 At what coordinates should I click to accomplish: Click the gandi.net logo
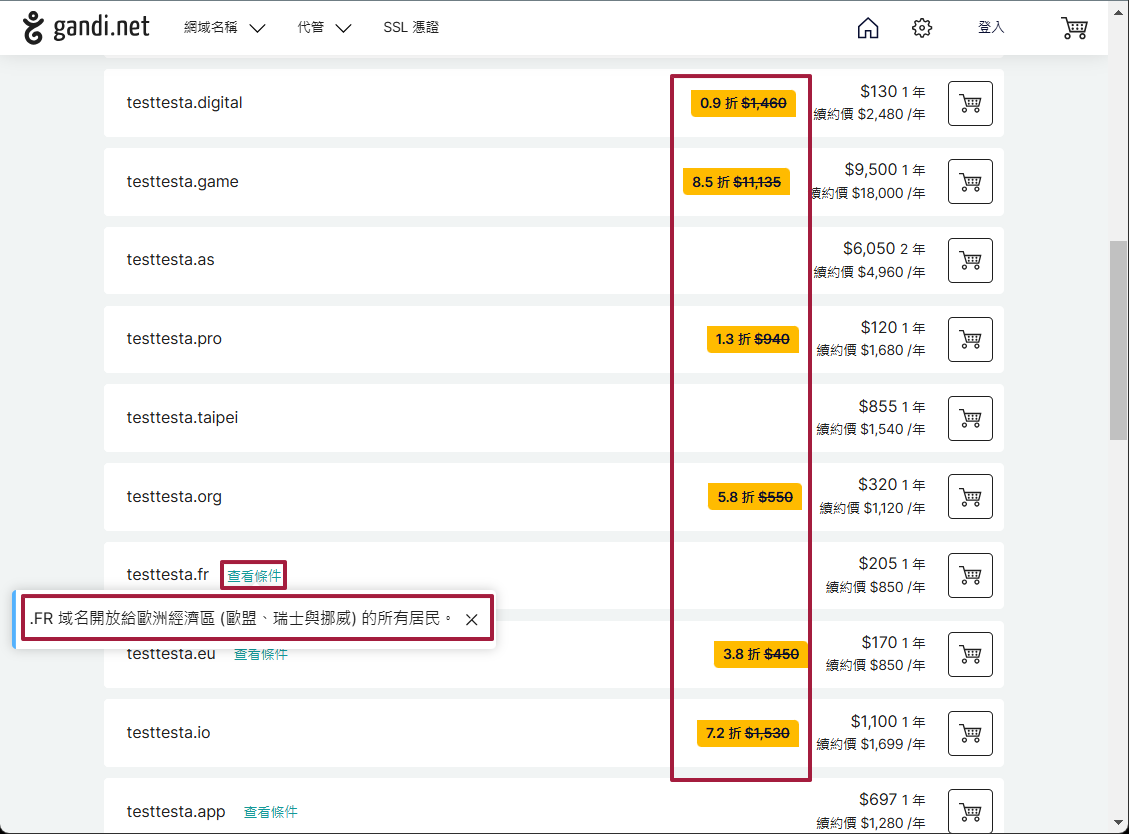pos(86,28)
